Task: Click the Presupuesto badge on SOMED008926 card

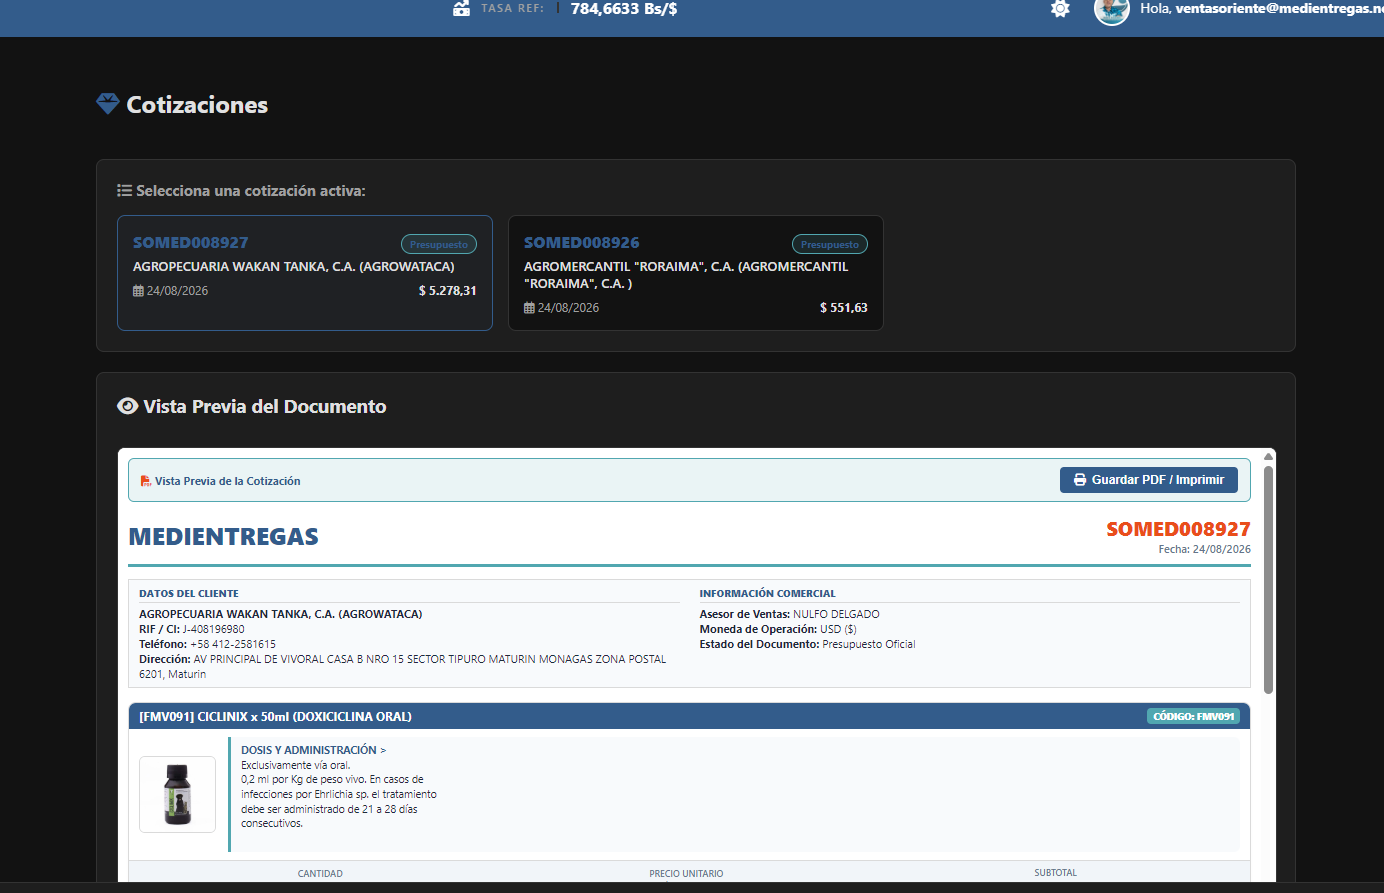Action: click(830, 244)
